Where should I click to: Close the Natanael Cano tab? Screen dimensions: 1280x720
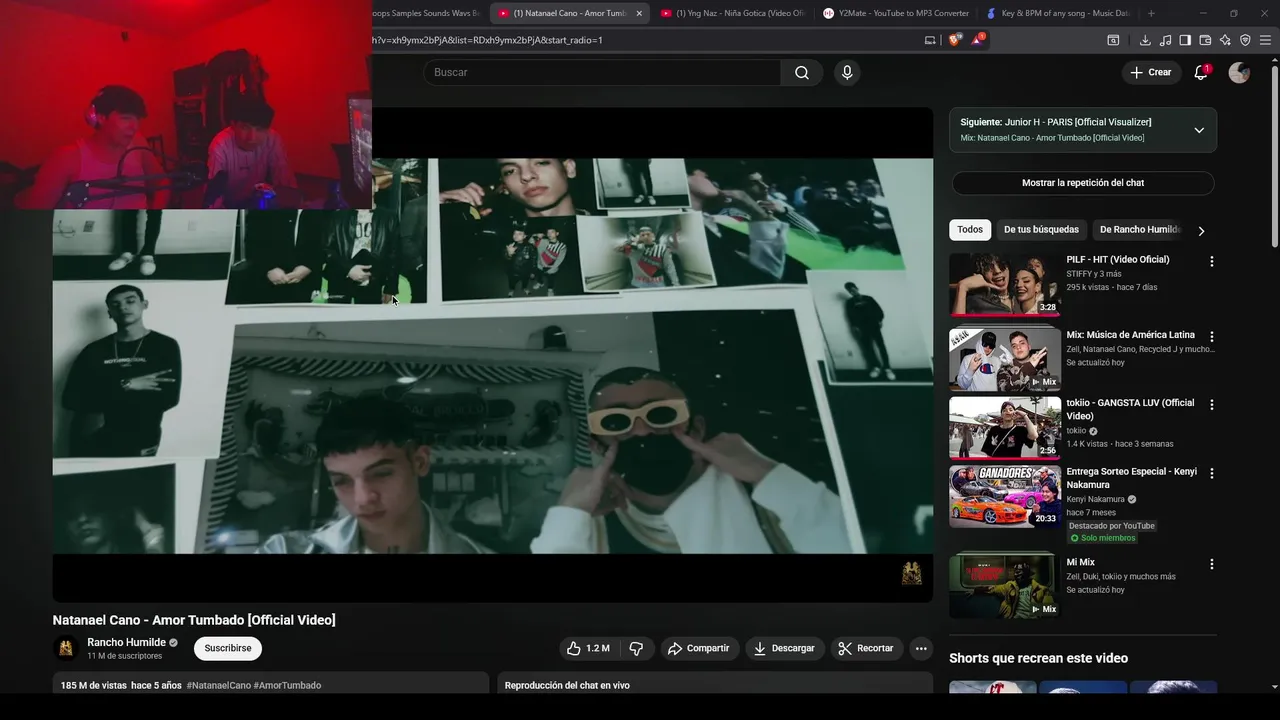point(639,13)
